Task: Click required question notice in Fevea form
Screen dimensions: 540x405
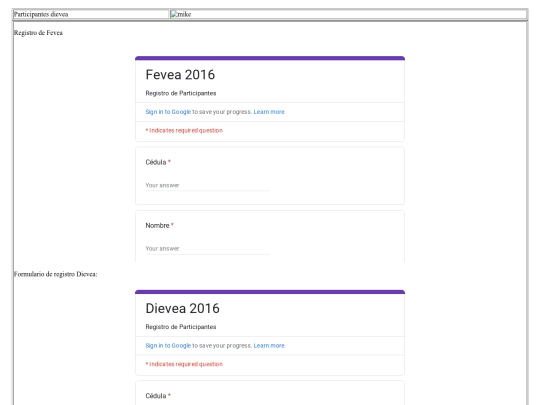Action: point(184,131)
